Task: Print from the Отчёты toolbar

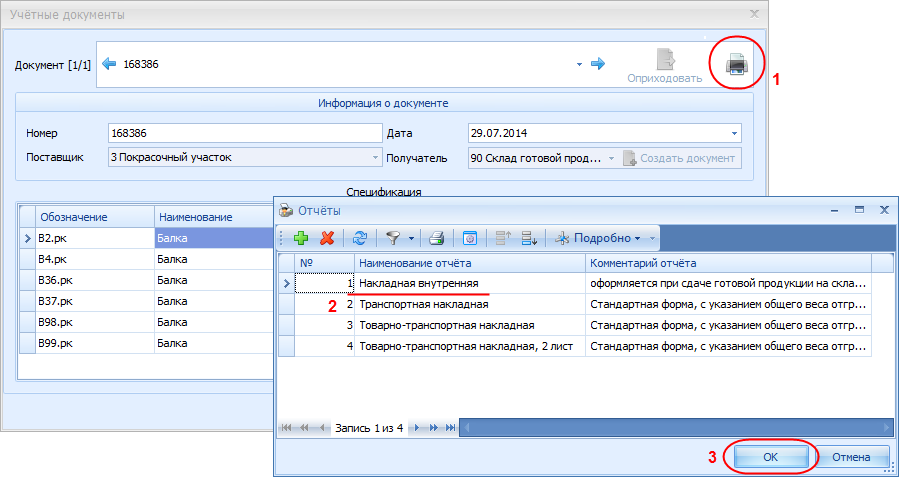Action: (437, 238)
